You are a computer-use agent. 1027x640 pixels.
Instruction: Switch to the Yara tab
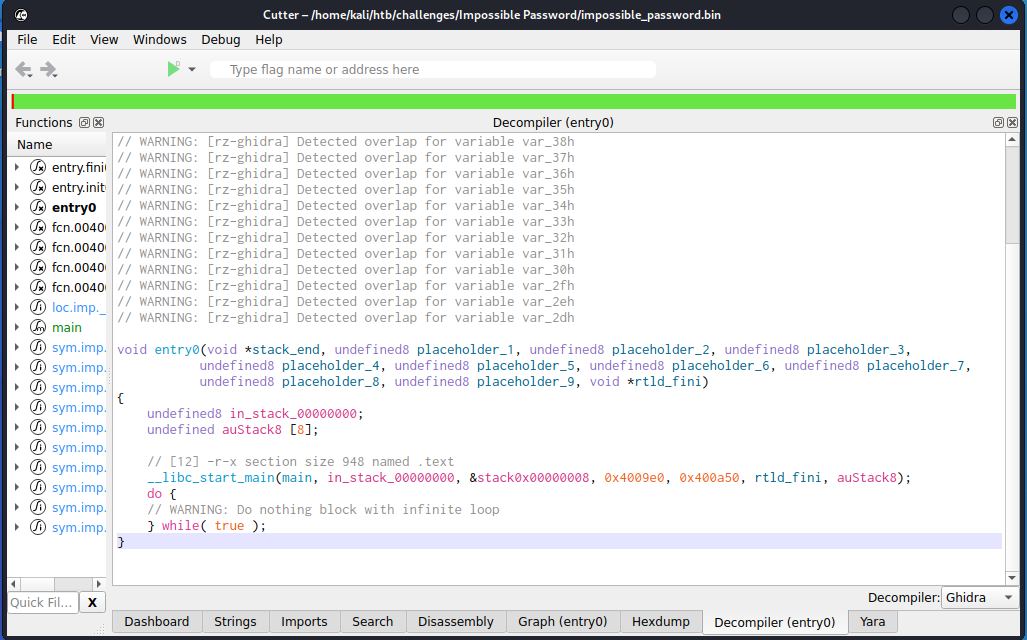872,622
